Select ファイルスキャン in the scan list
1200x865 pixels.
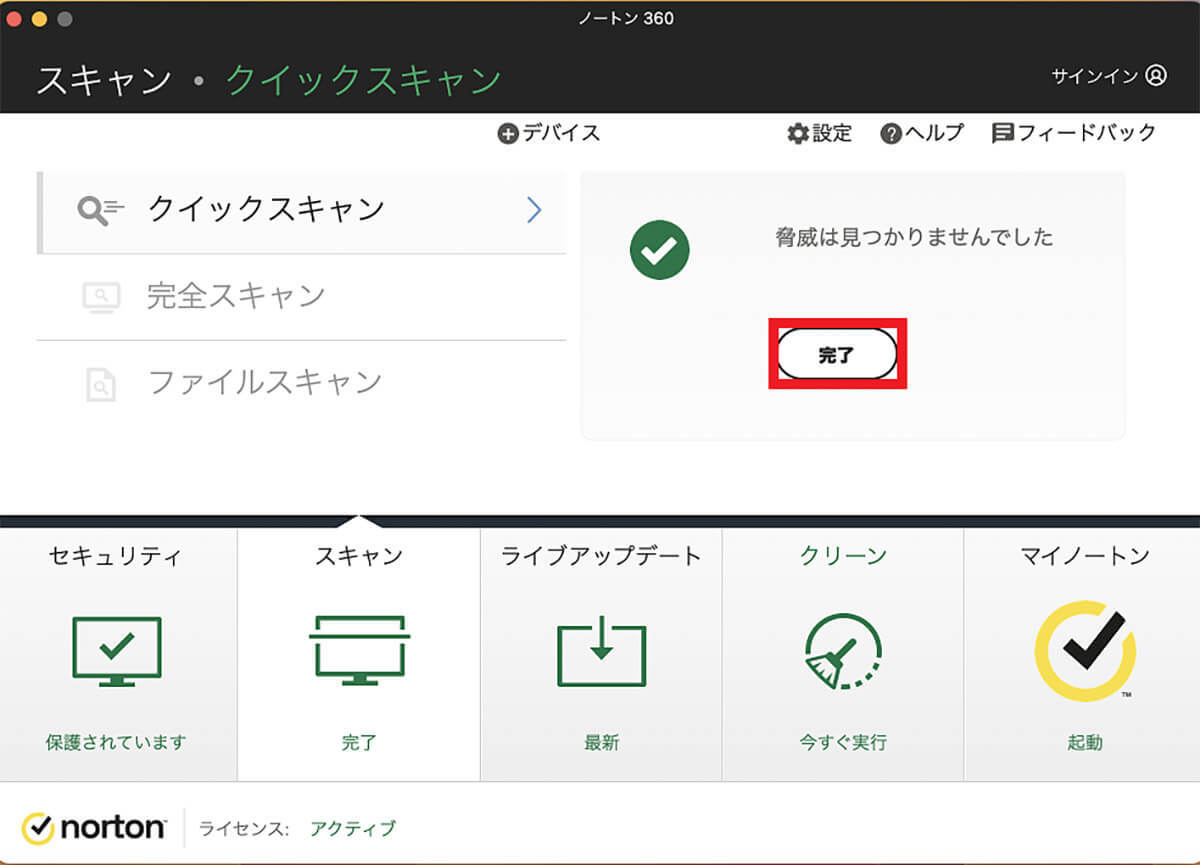point(301,382)
